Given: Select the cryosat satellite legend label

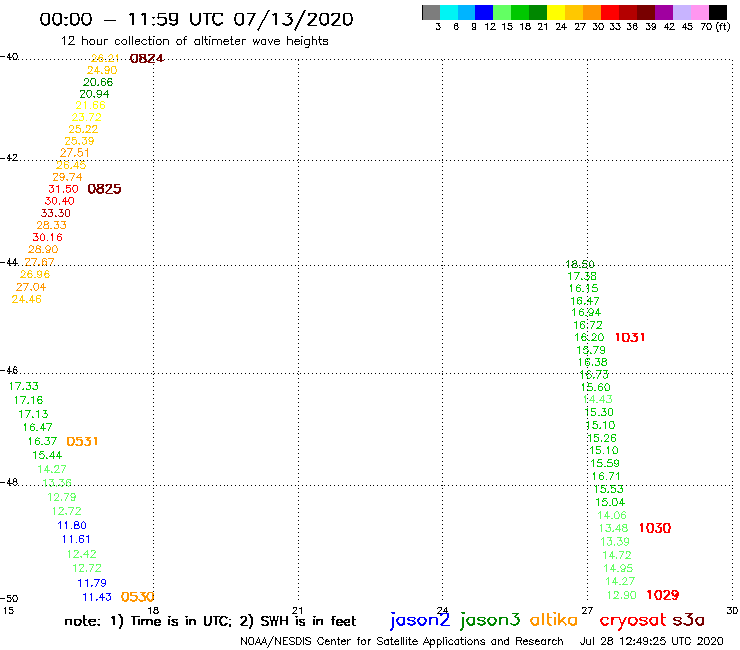Looking at the screenshot, I should coord(633,621).
